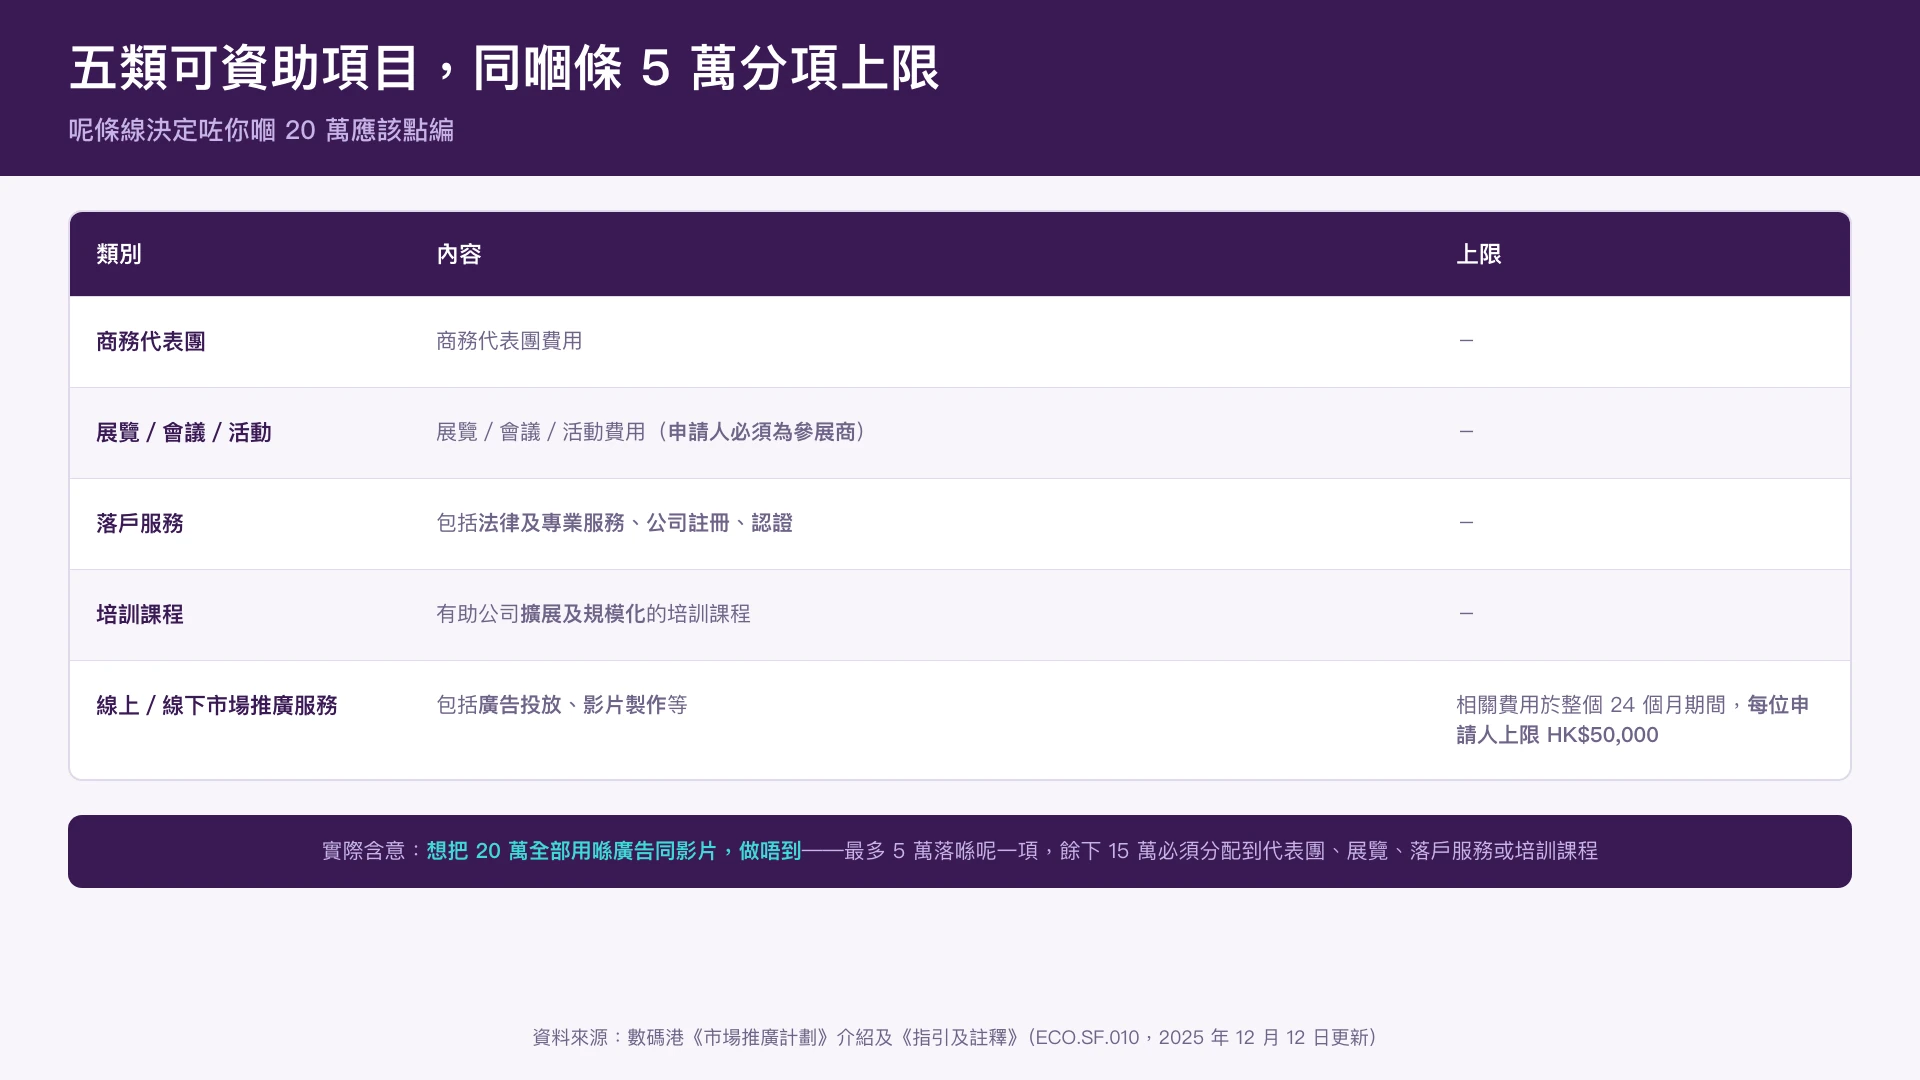Screen dimensions: 1920x1080
Task: Click the 商務代表團 category cell
Action: [x=151, y=342]
